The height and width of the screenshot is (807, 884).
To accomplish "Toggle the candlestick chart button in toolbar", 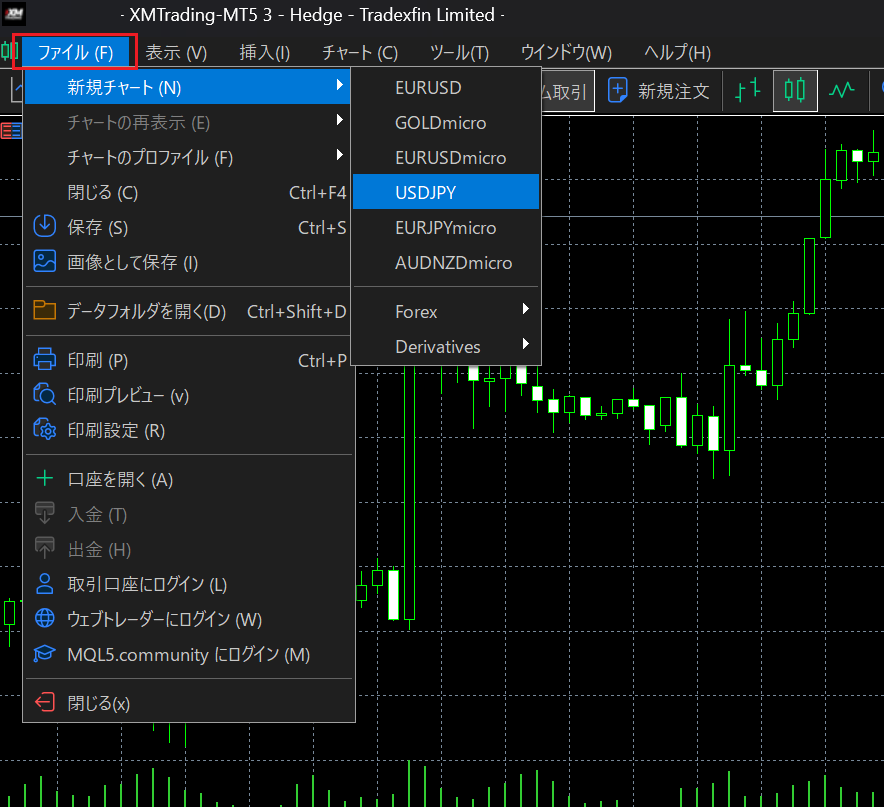I will 794,91.
